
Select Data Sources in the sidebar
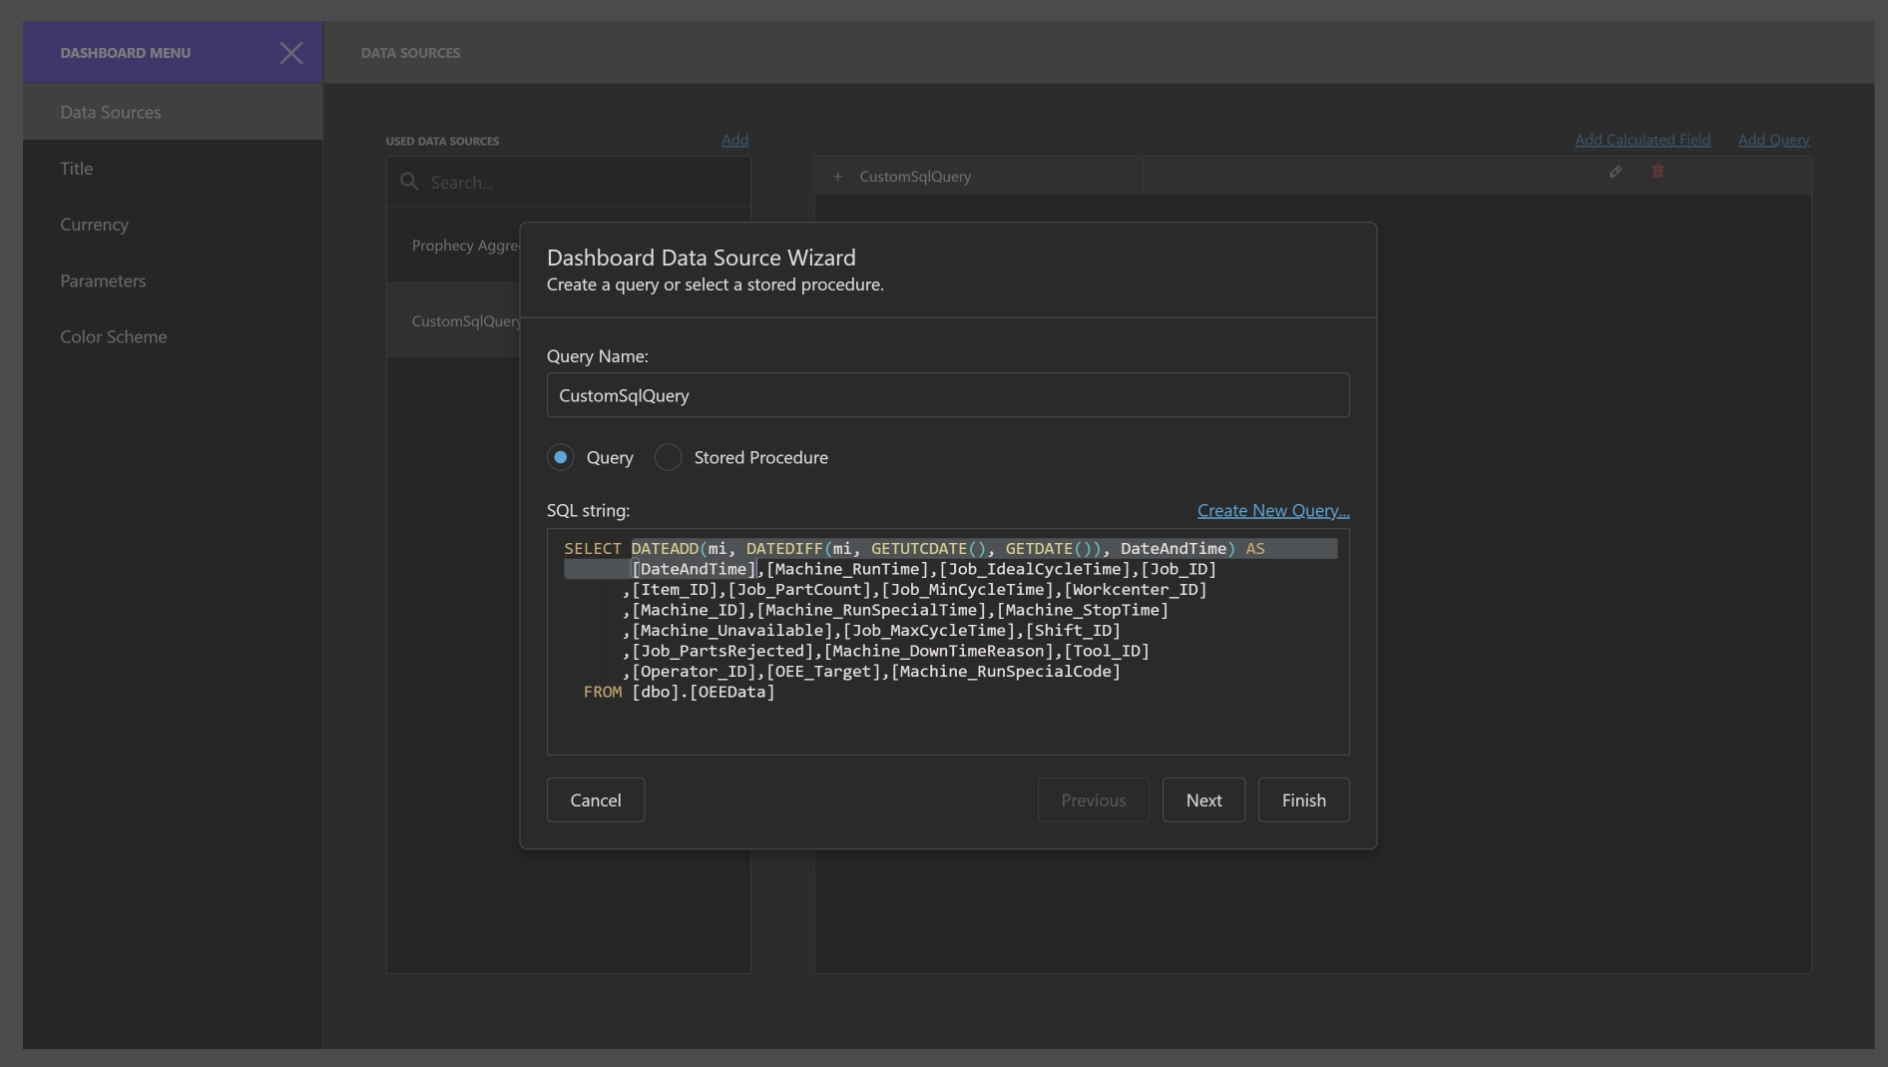click(110, 113)
